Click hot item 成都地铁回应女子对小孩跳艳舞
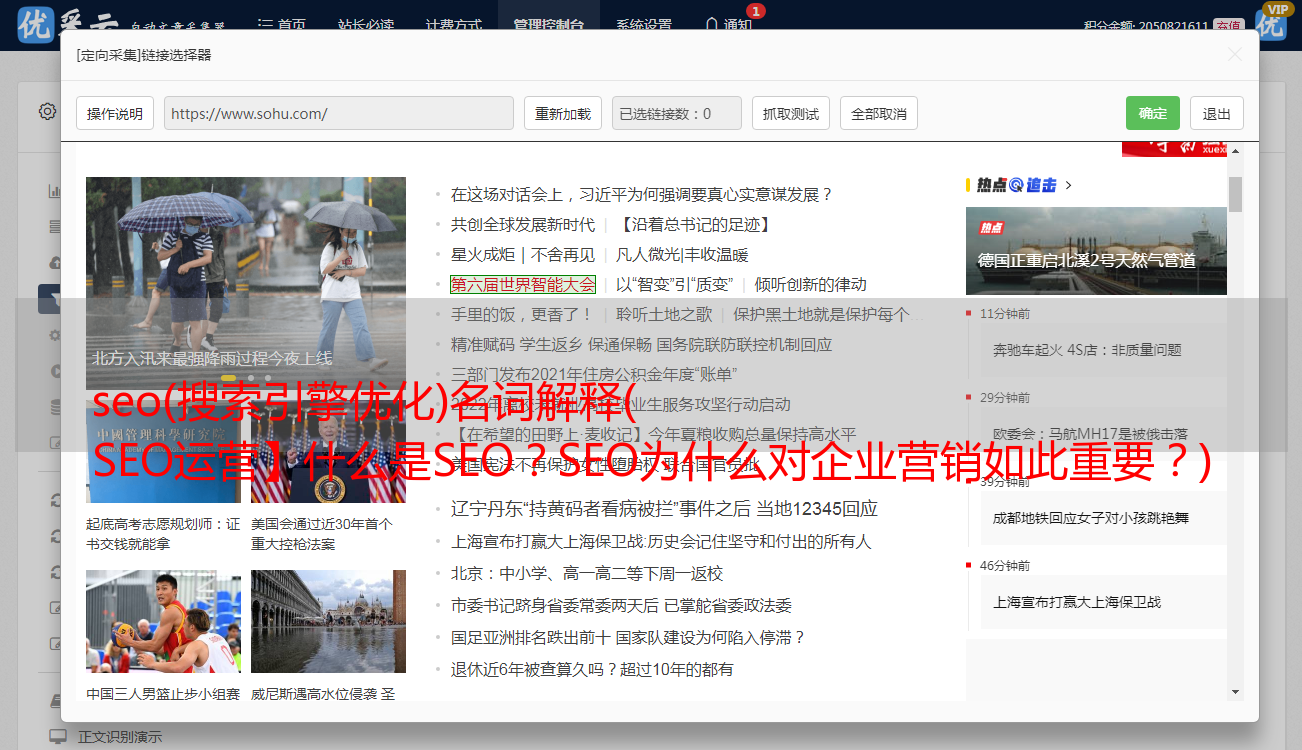Image resolution: width=1302 pixels, height=750 pixels. pos(1091,518)
